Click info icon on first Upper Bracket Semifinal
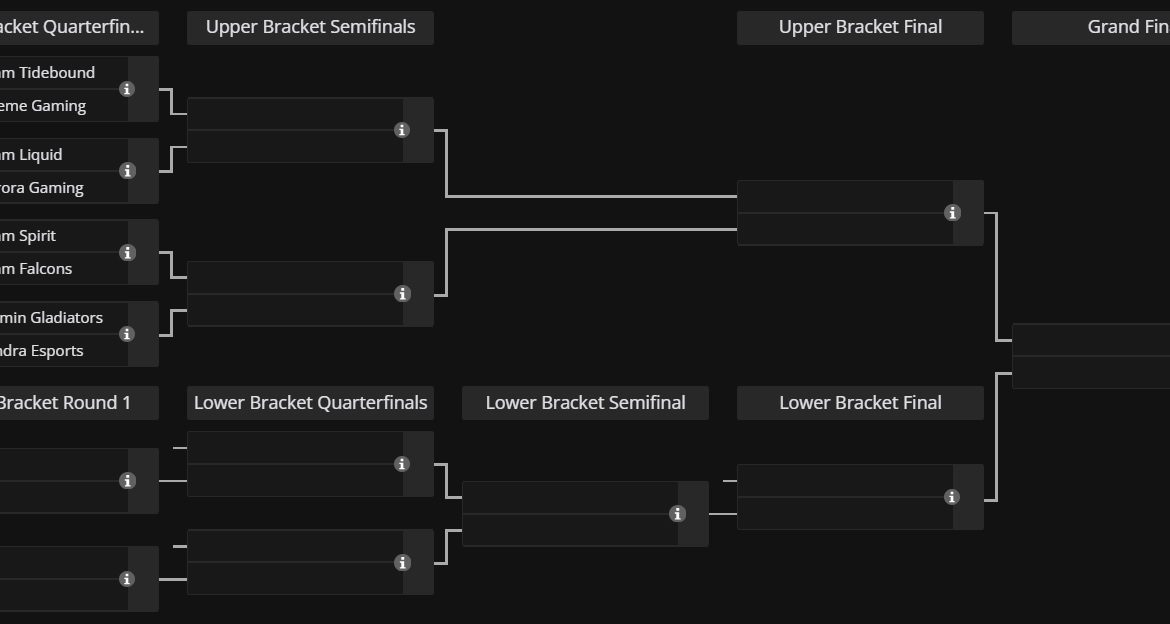The image size is (1170, 624). point(402,130)
